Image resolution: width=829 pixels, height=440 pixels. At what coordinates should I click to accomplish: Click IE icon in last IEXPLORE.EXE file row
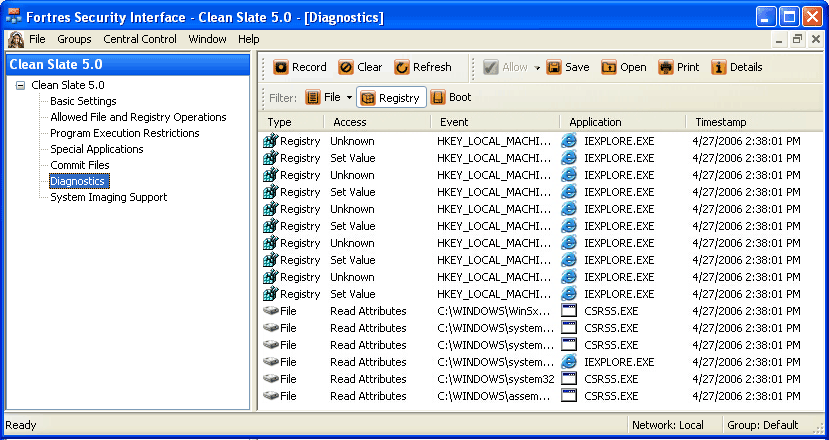click(x=568, y=362)
